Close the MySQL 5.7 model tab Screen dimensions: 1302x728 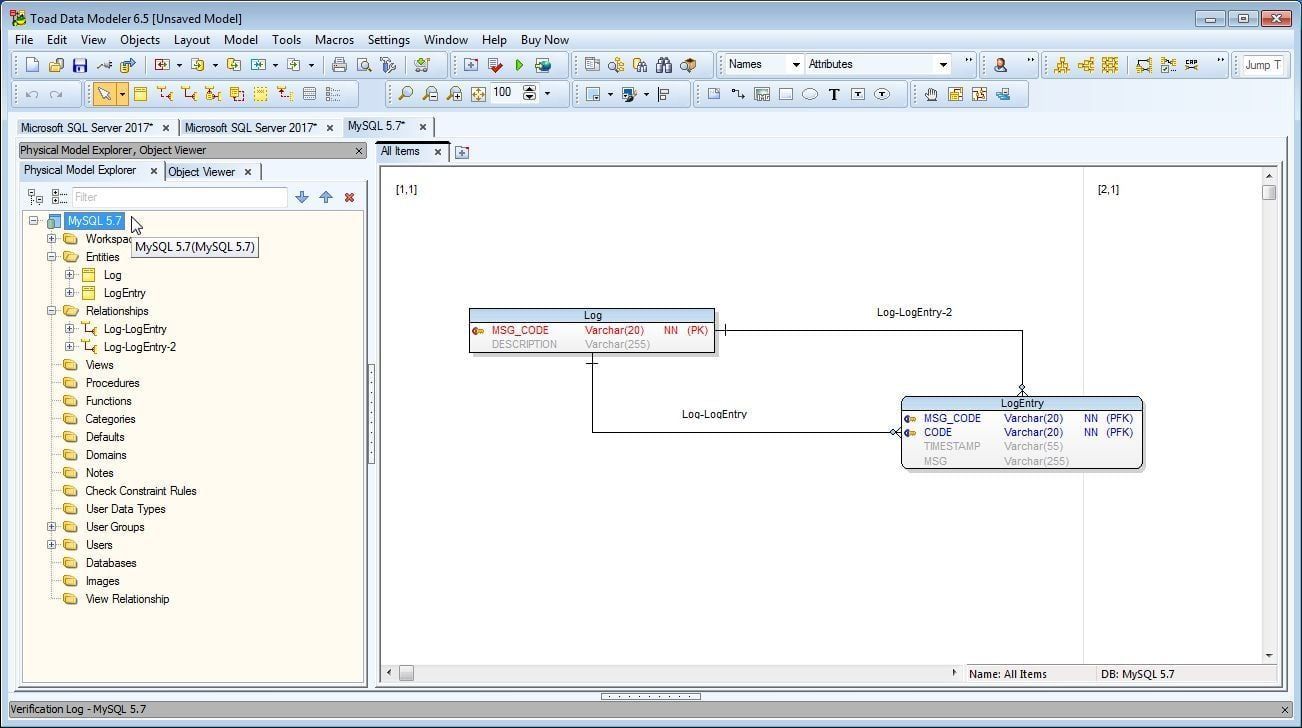click(x=422, y=127)
